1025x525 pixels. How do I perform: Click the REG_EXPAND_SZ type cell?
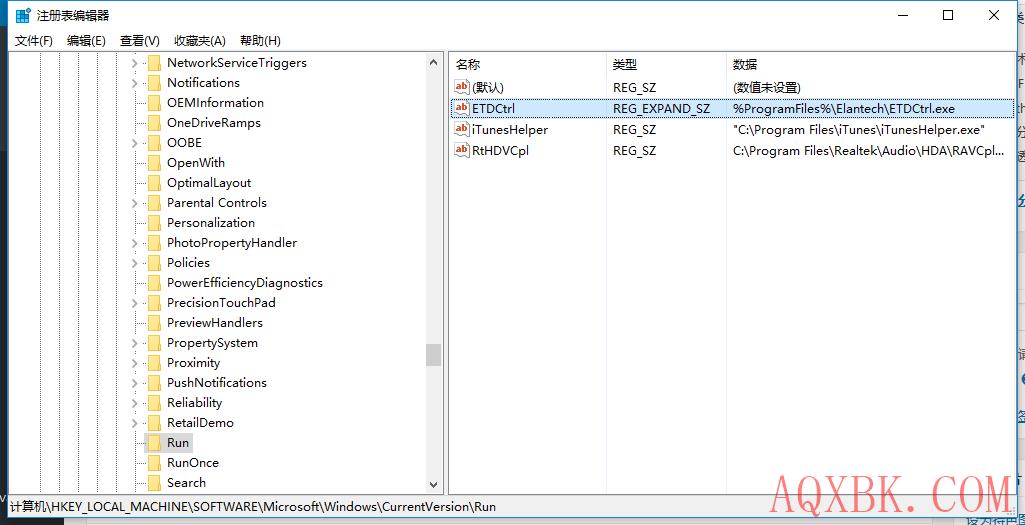pyautogui.click(x=661, y=109)
